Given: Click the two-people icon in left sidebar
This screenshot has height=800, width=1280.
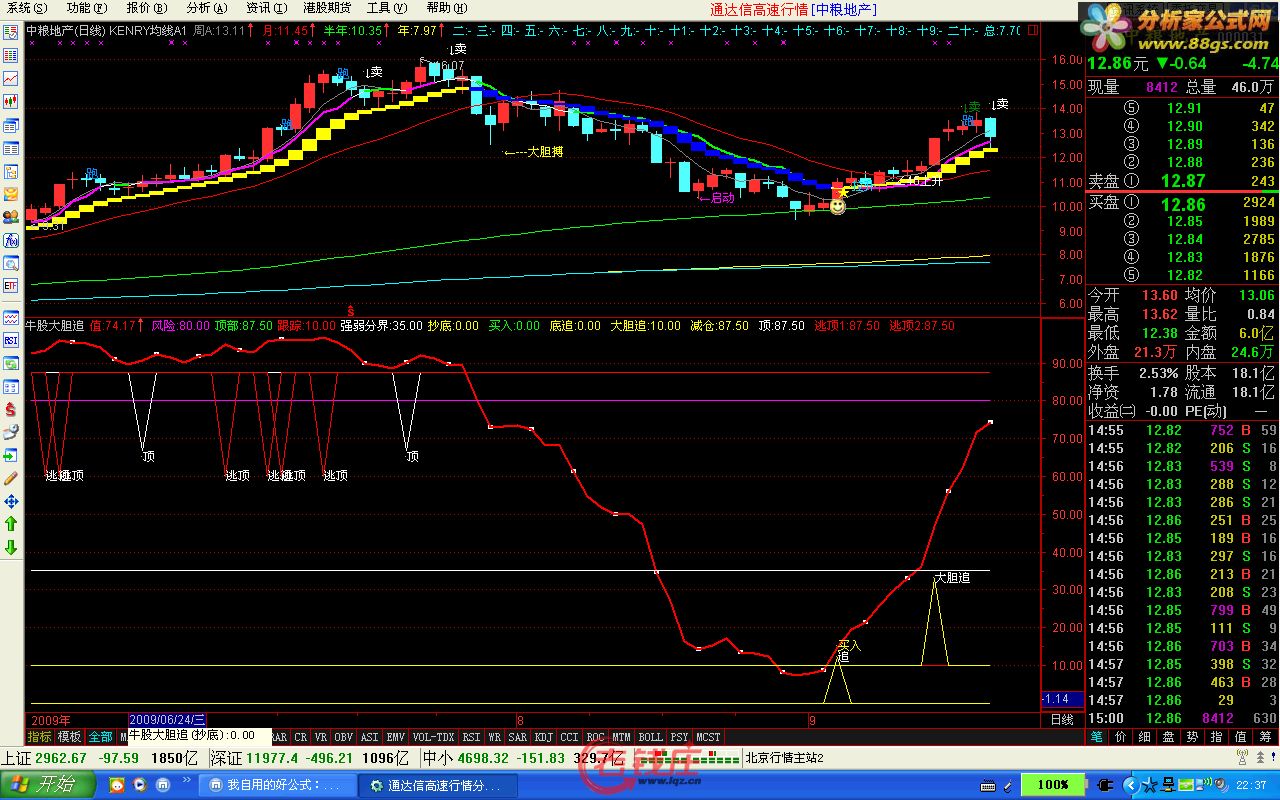Looking at the screenshot, I should click(x=11, y=217).
